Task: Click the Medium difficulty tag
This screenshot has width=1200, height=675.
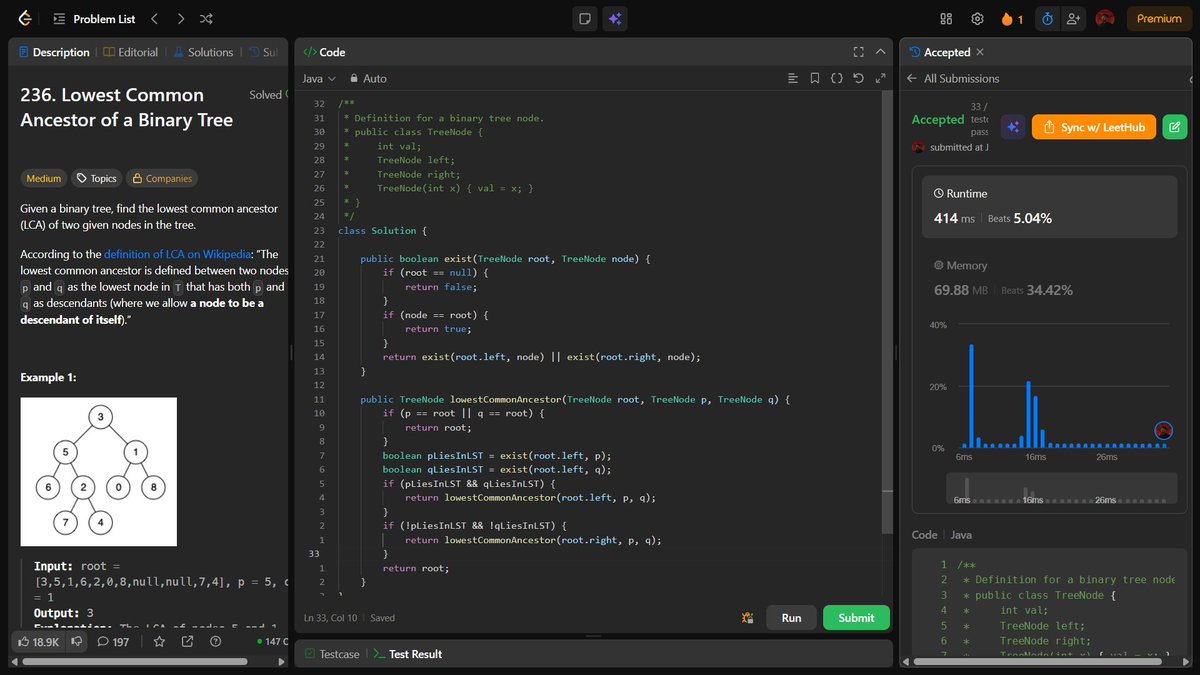Action: pos(43,178)
